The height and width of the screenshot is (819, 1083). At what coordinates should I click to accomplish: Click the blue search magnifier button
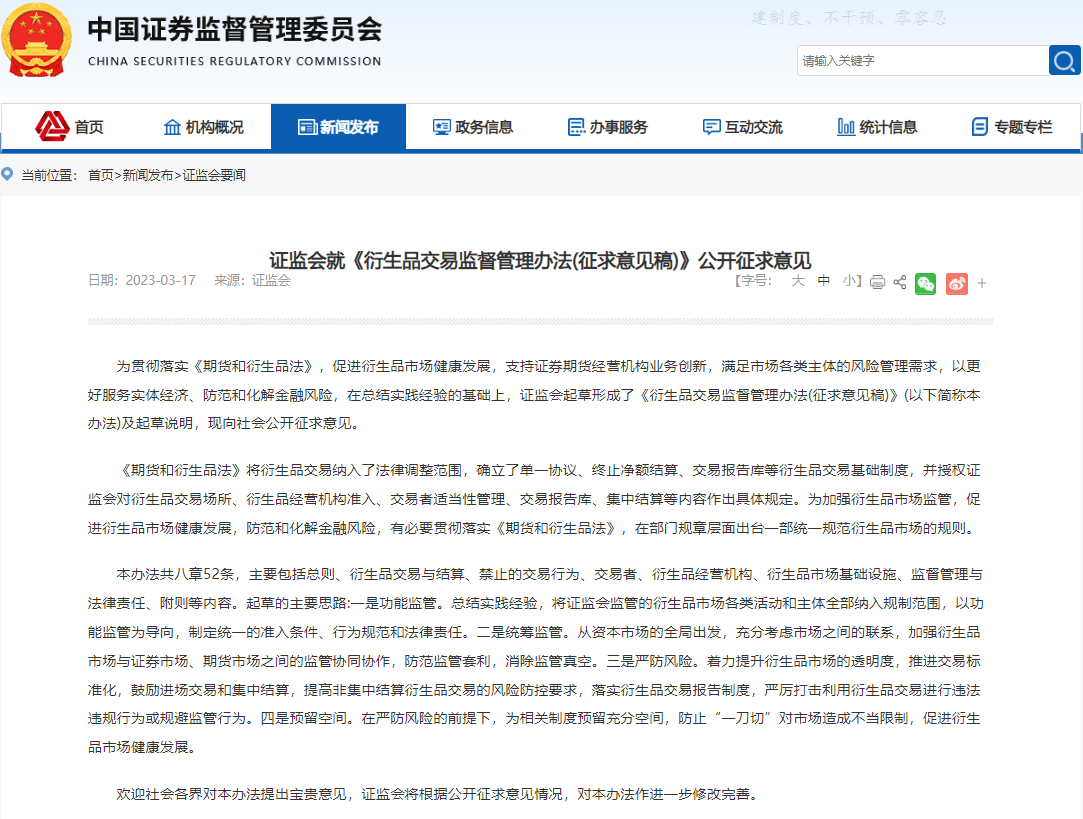coord(1064,60)
